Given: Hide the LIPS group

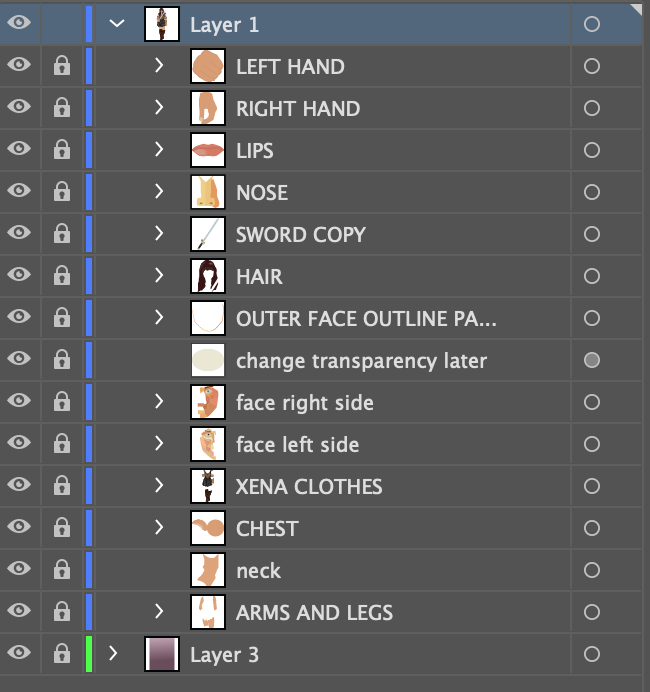Looking at the screenshot, I should coord(19,148).
